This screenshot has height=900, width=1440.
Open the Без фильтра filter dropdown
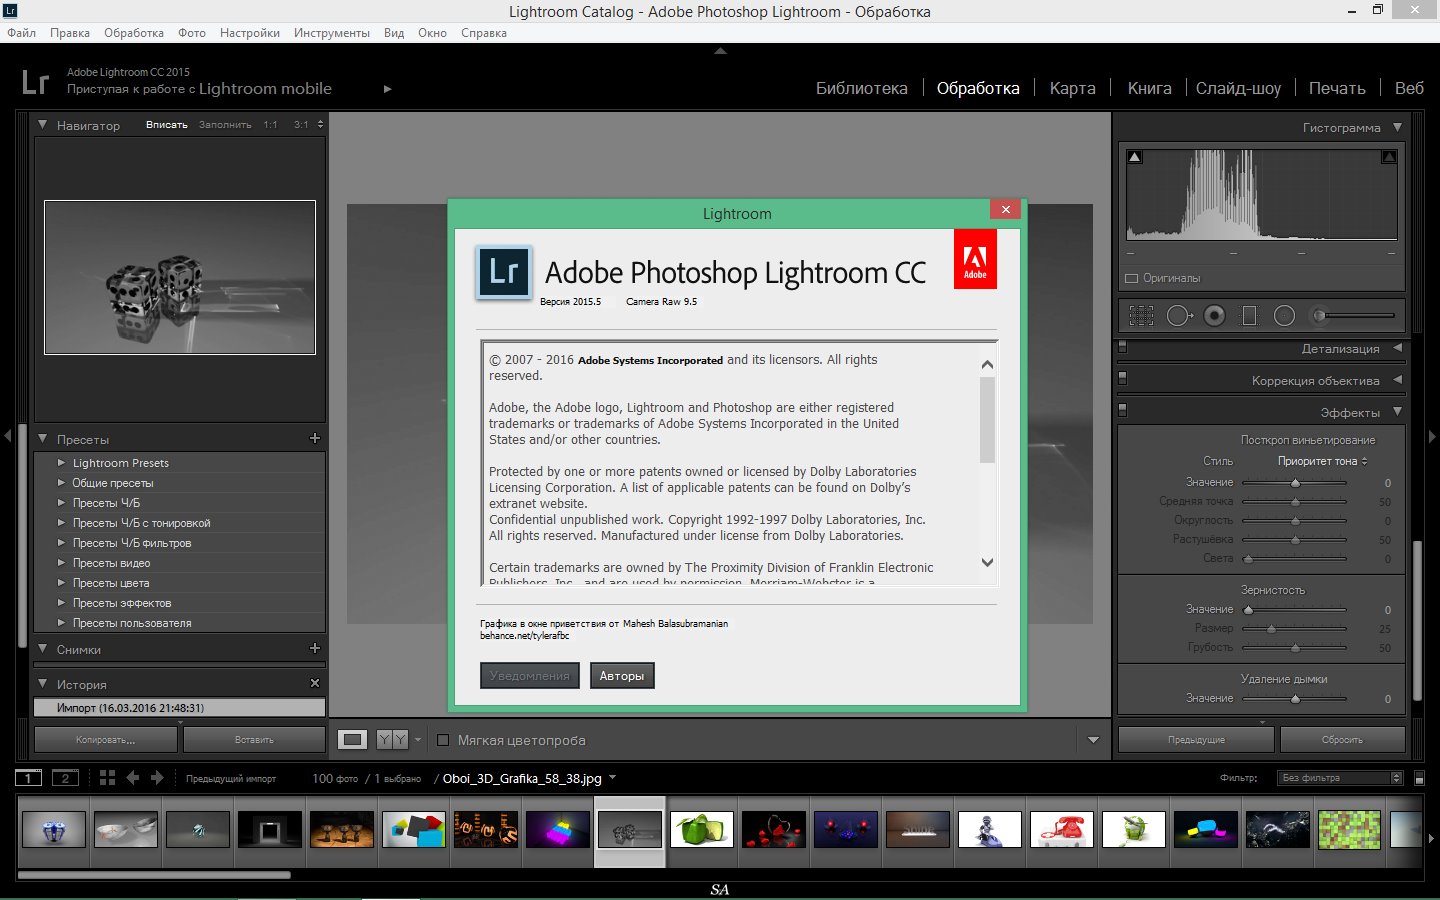1340,778
